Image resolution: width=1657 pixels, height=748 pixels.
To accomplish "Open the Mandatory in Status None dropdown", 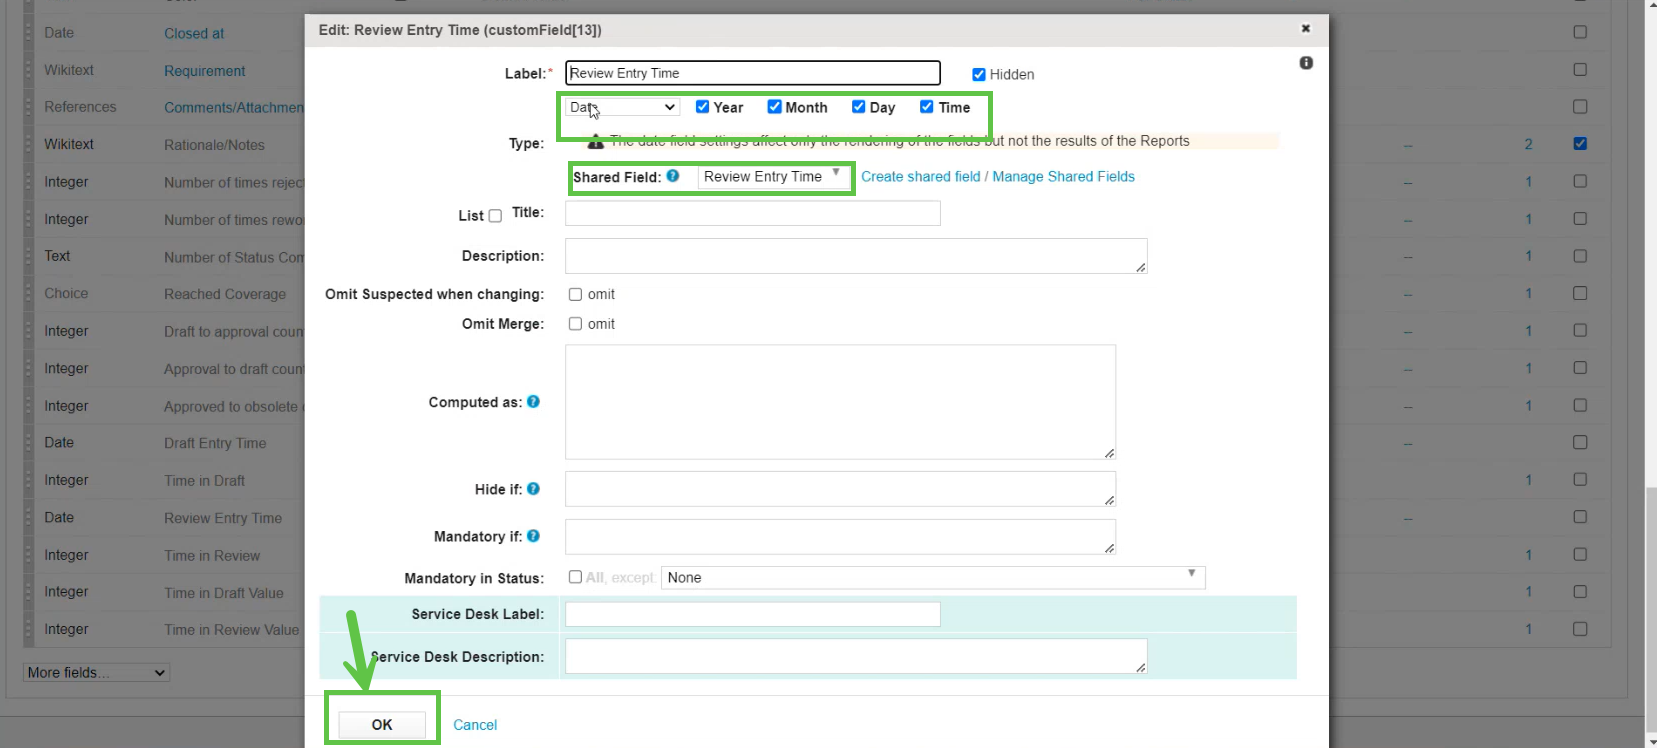I will [x=932, y=578].
